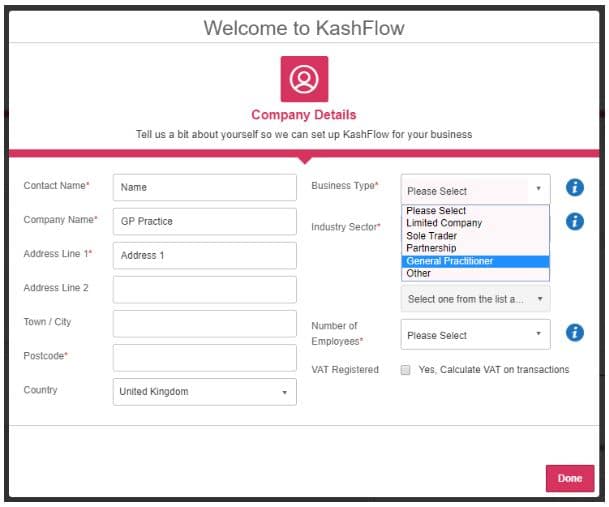Open the Number of Employees dropdown
Screen dimensions: 609x507
pyautogui.click(x=475, y=335)
